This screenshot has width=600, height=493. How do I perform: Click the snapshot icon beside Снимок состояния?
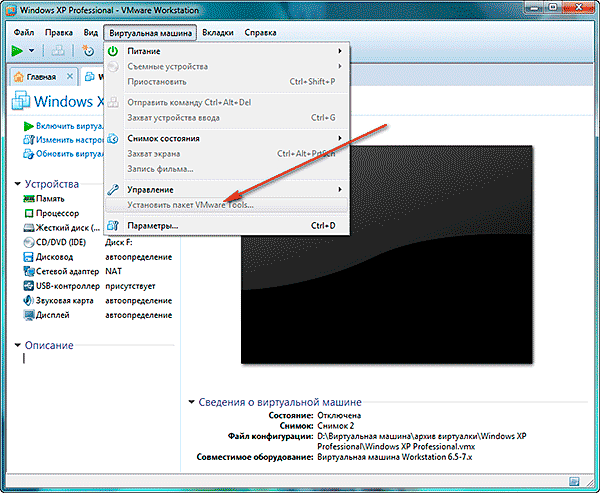pyautogui.click(x=113, y=138)
